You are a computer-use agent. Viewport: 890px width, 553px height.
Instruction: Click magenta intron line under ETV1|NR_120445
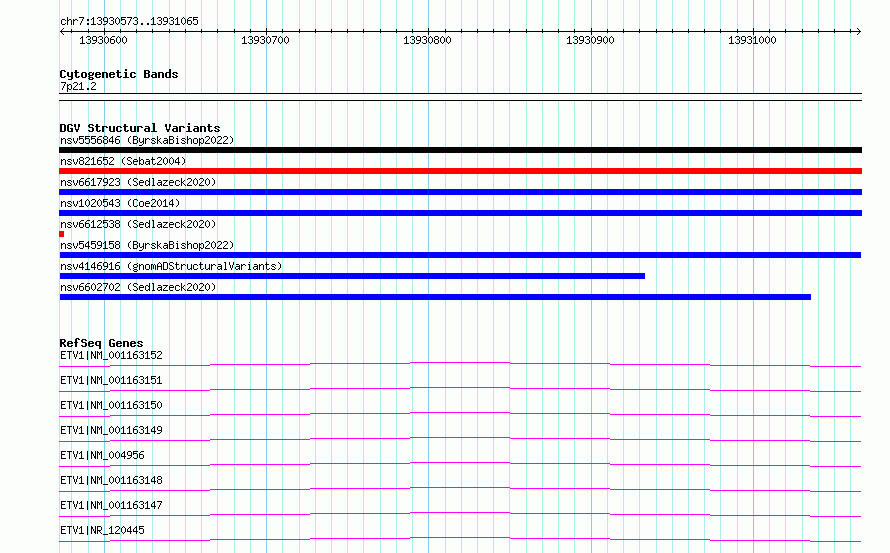(460, 538)
